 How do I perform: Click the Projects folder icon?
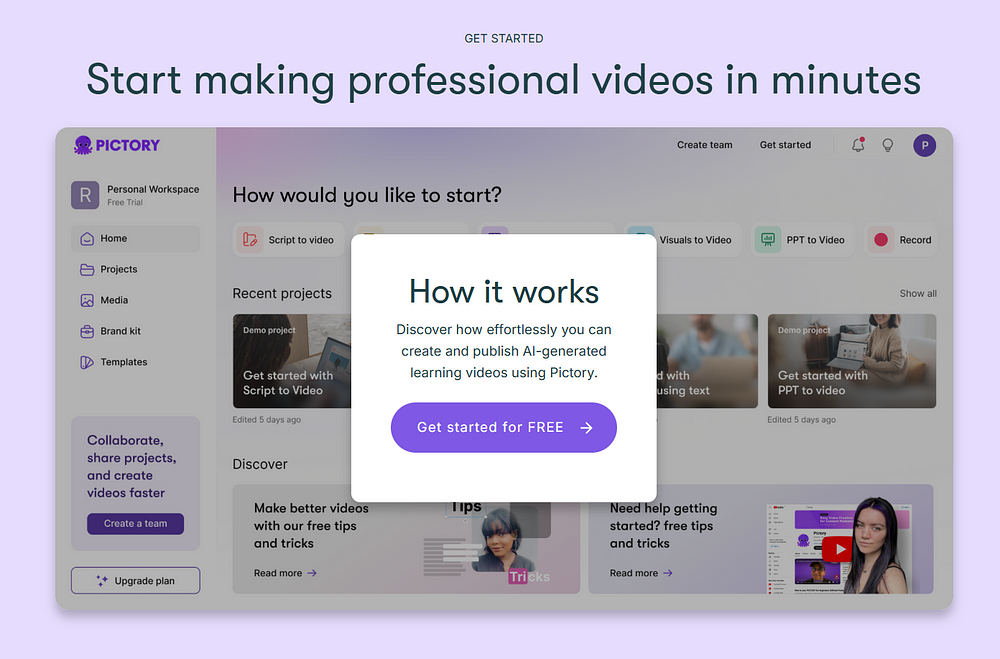pos(87,269)
